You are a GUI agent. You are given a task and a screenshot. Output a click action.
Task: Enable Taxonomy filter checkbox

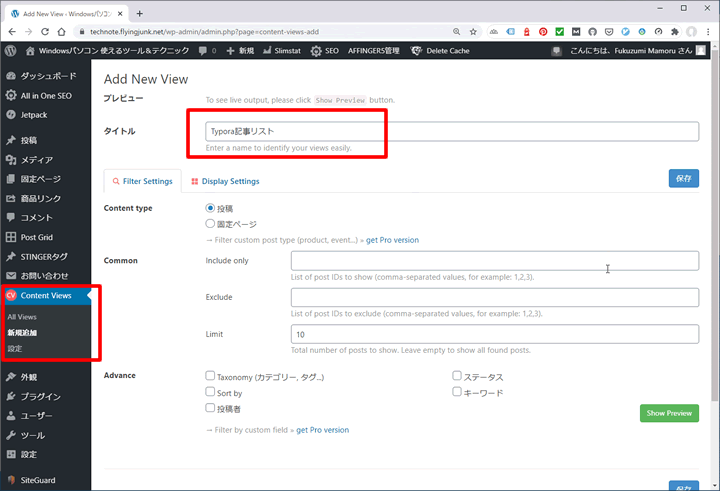pos(210,376)
